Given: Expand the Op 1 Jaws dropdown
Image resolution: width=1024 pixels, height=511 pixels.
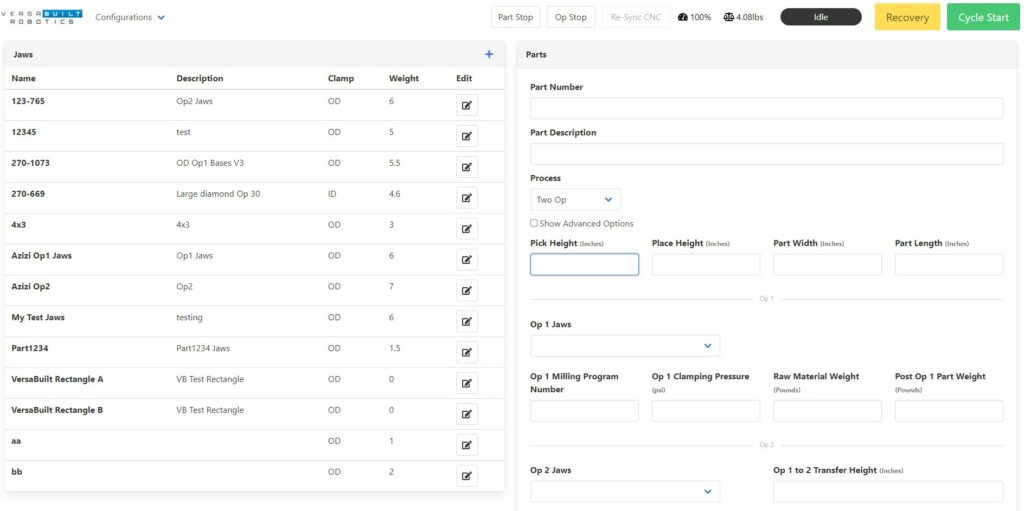Looking at the screenshot, I should 625,346.
